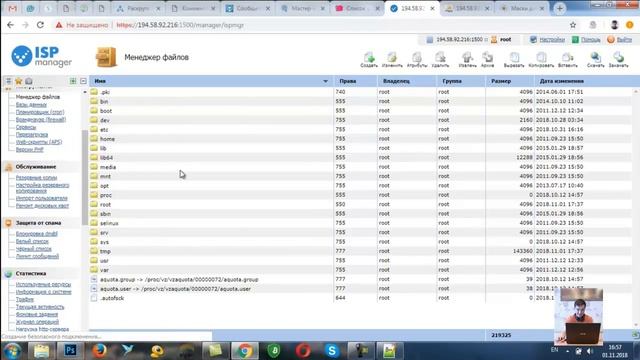Click the Извлечь (Extract) toolbar icon

[467, 60]
